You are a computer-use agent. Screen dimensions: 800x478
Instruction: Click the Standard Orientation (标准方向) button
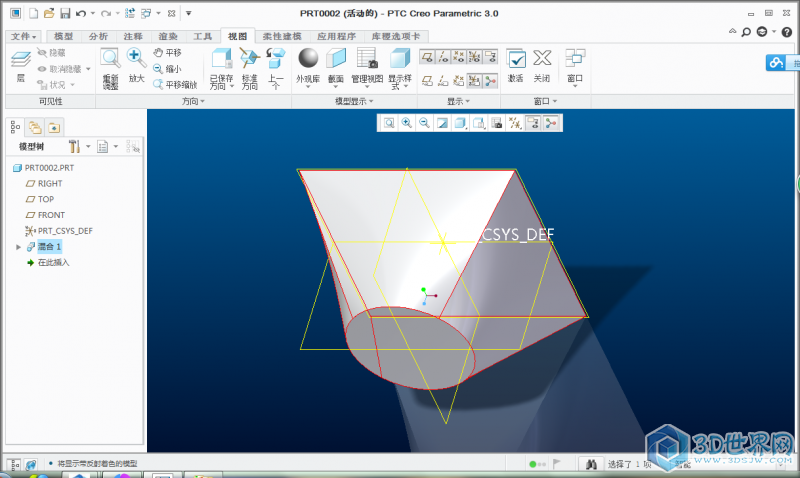point(249,69)
